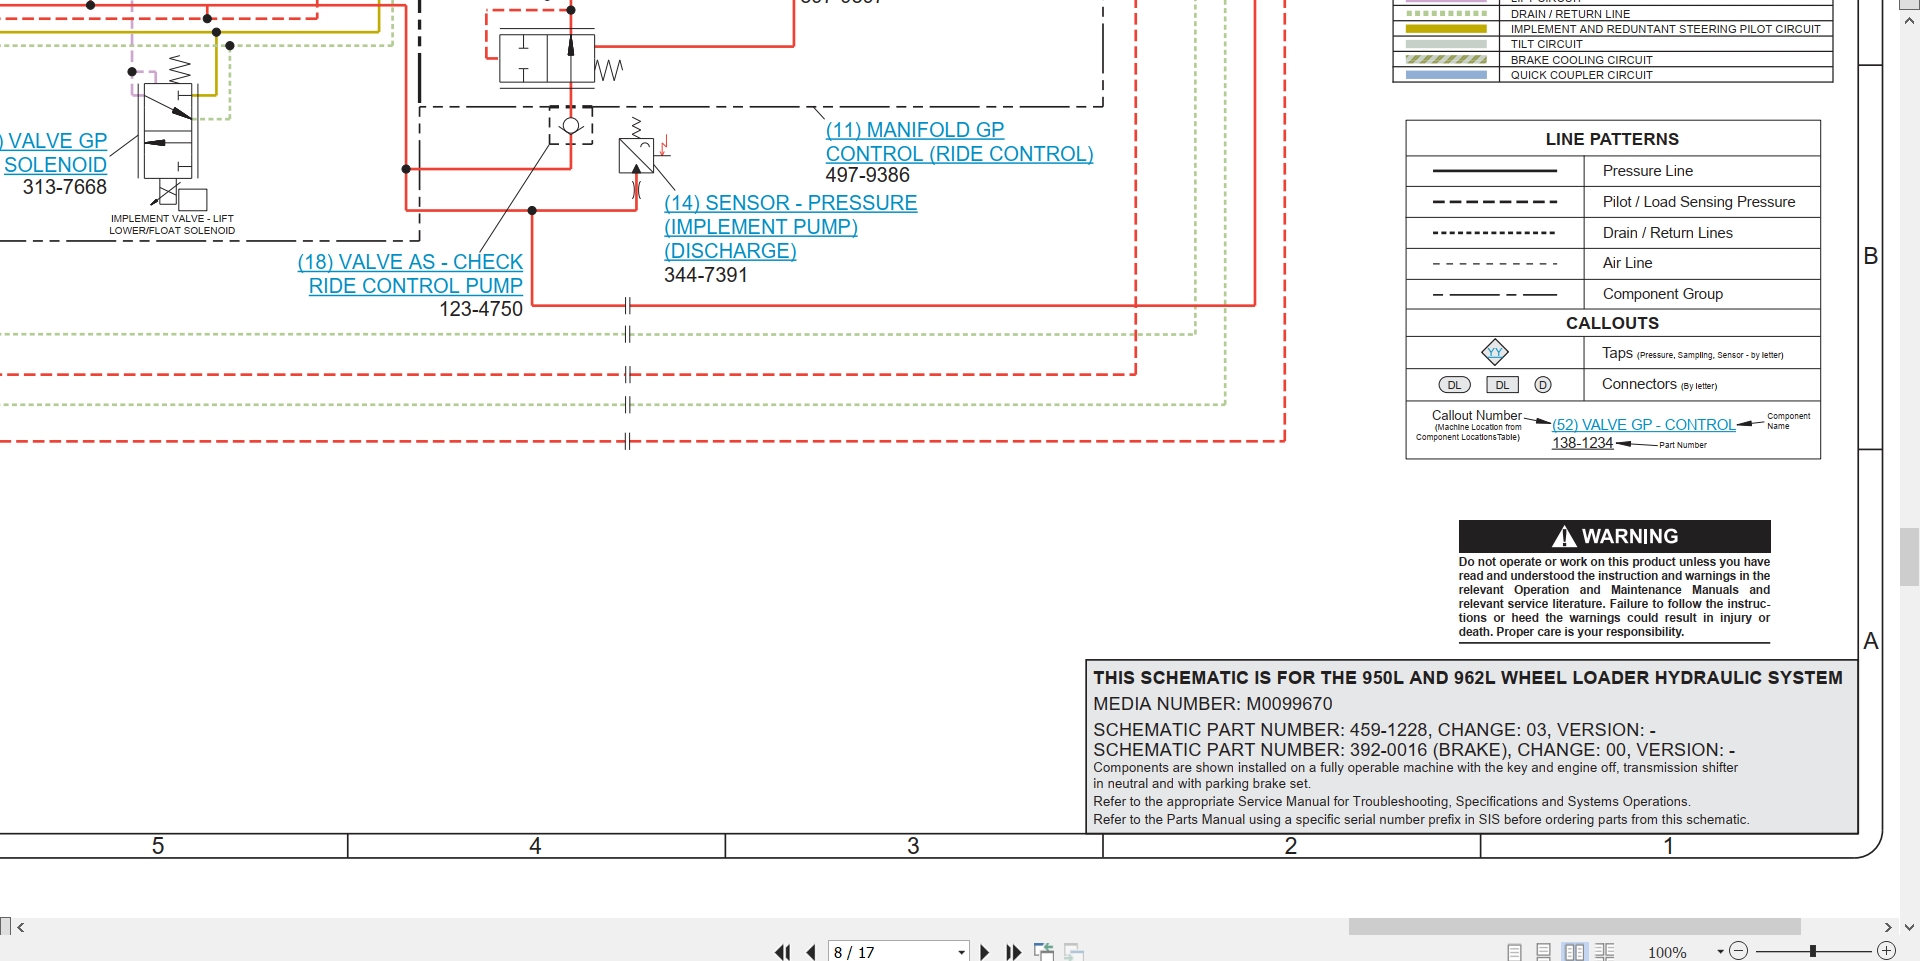Click the Taps diamond callout symbol
This screenshot has height=961, width=1920.
(1494, 352)
